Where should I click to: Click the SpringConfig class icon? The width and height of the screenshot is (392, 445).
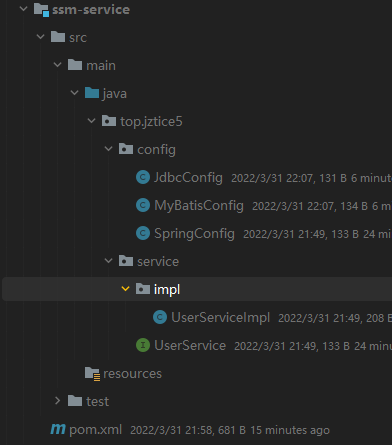pyautogui.click(x=143, y=233)
